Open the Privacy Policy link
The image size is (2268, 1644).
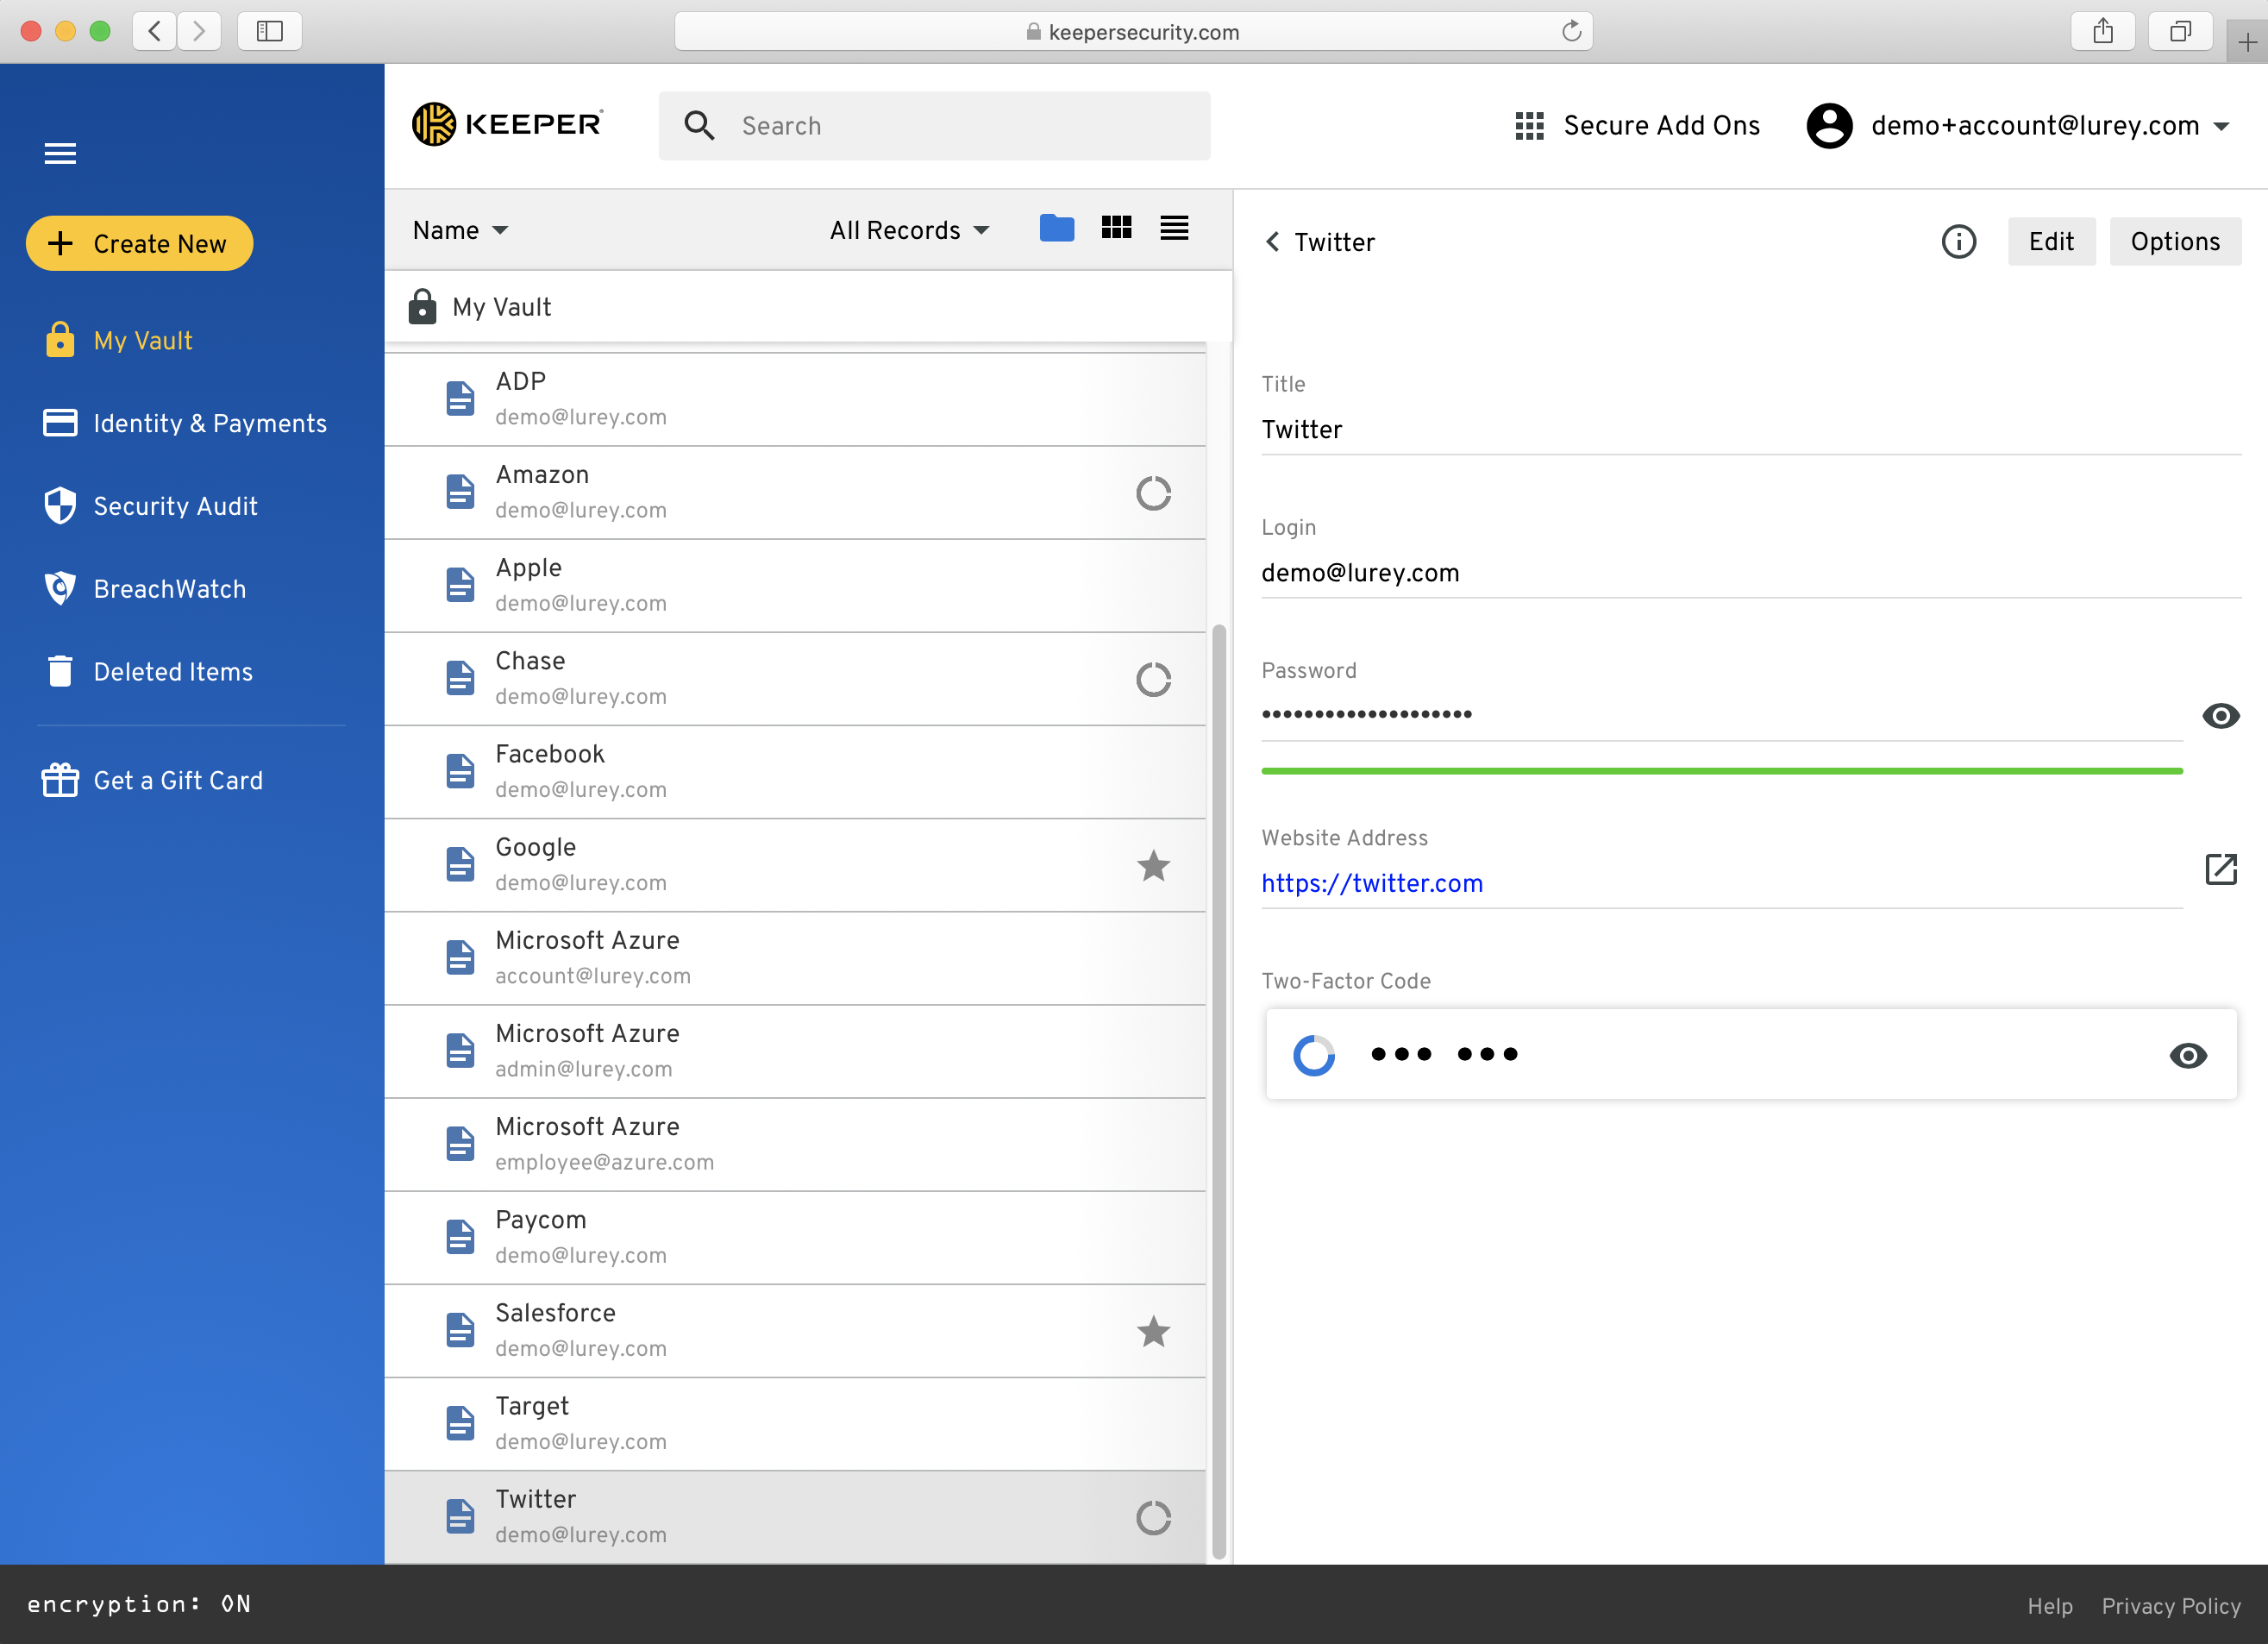pyautogui.click(x=2170, y=1605)
